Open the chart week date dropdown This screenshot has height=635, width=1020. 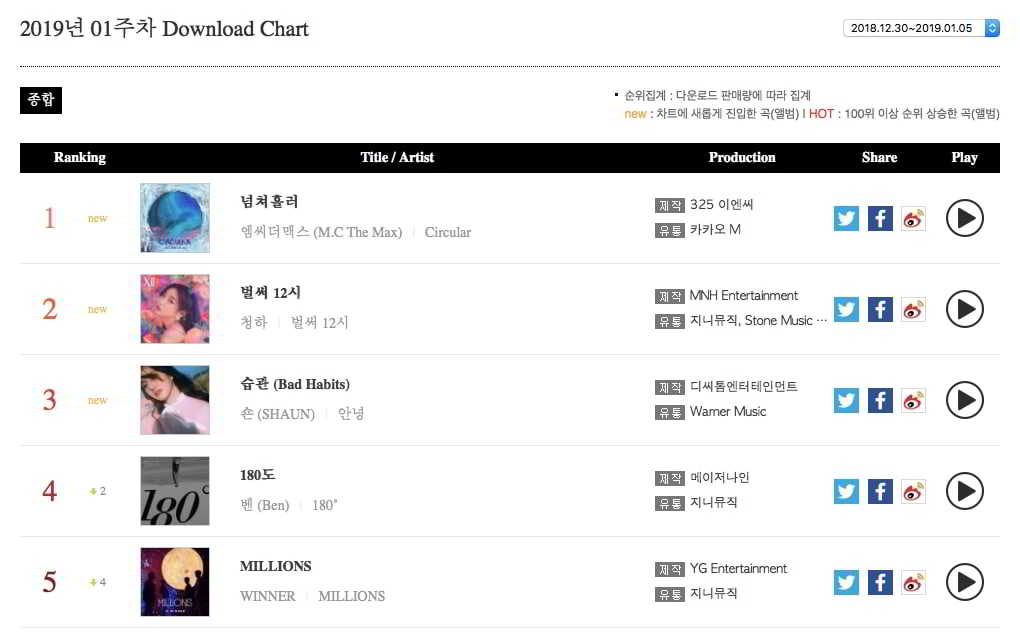pos(921,28)
